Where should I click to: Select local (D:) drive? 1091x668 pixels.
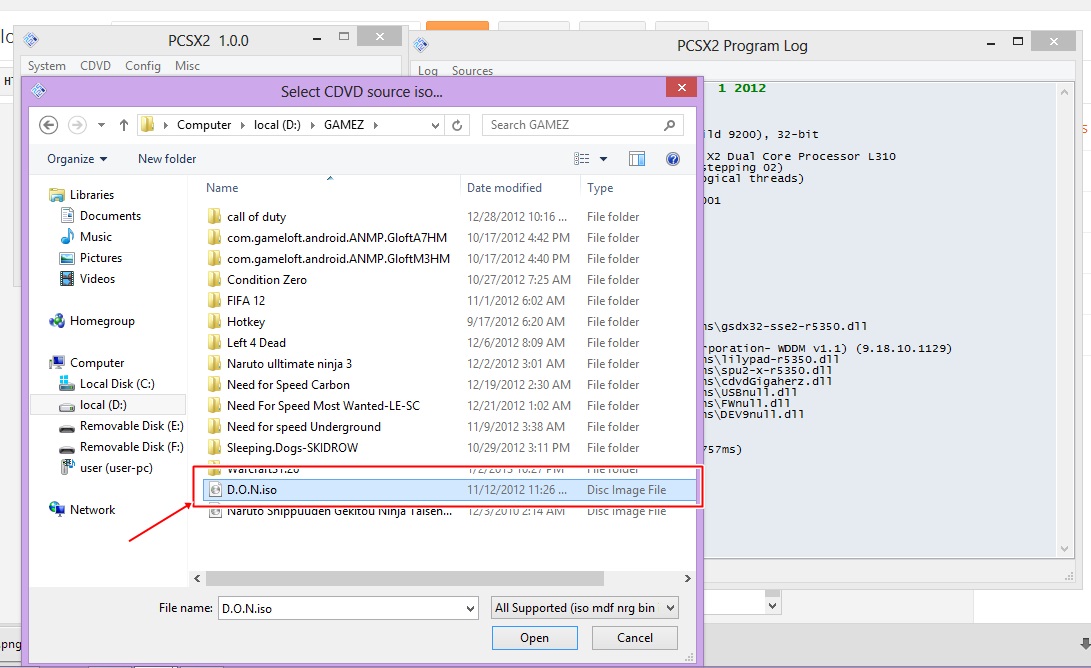click(108, 405)
